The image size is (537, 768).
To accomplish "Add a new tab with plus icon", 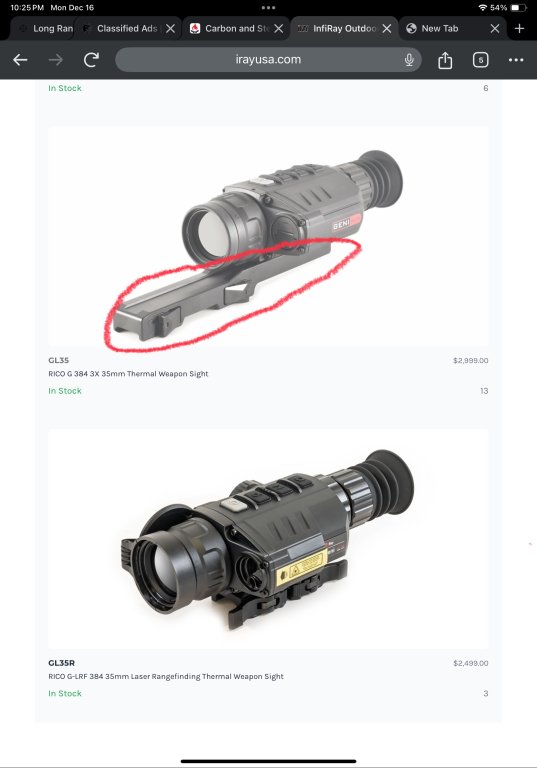I will [x=519, y=28].
